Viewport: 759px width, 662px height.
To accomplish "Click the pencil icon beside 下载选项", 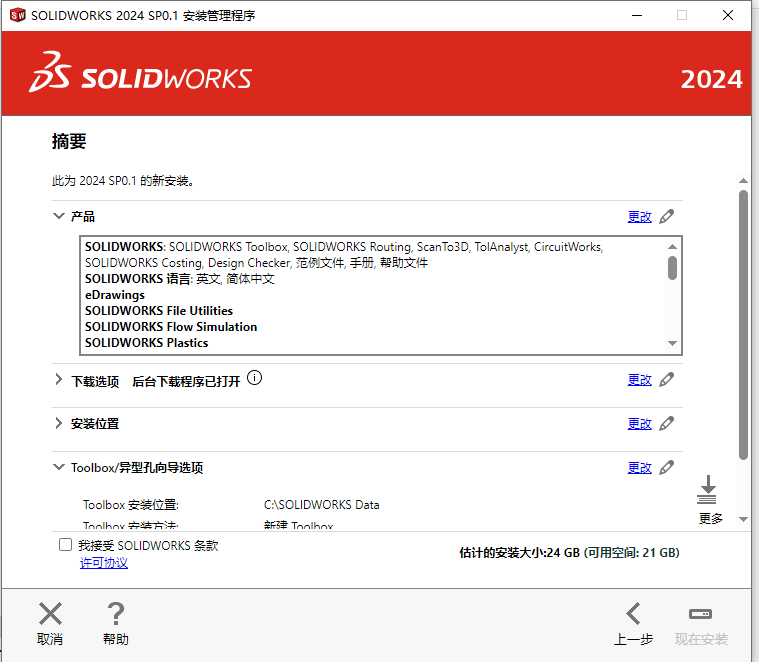I will coord(667,379).
